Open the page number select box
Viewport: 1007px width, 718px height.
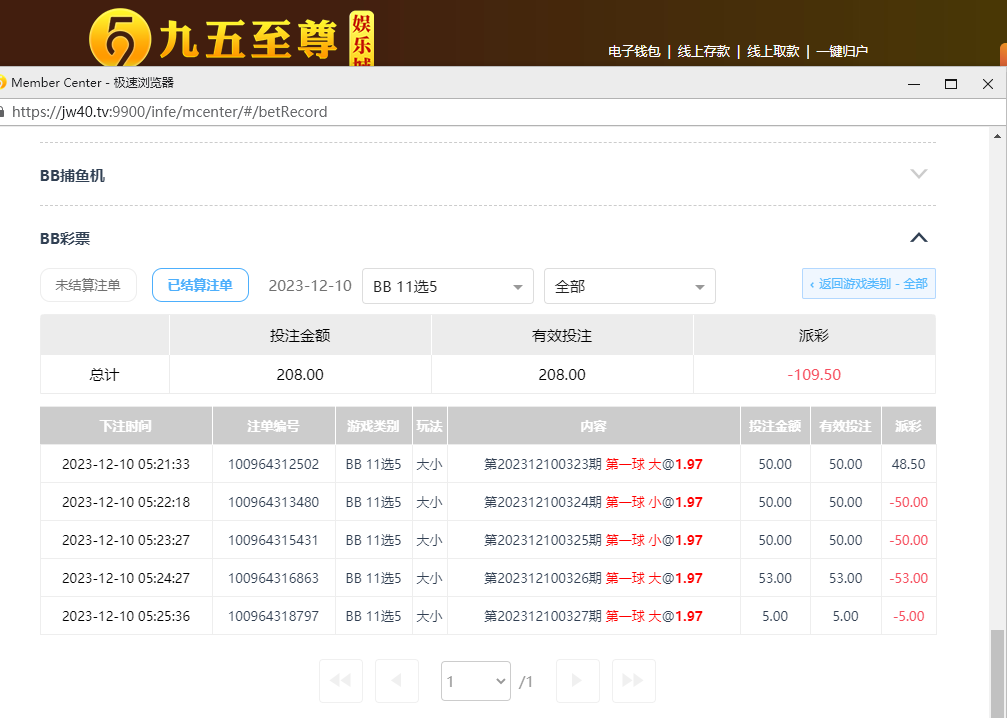pos(476,681)
